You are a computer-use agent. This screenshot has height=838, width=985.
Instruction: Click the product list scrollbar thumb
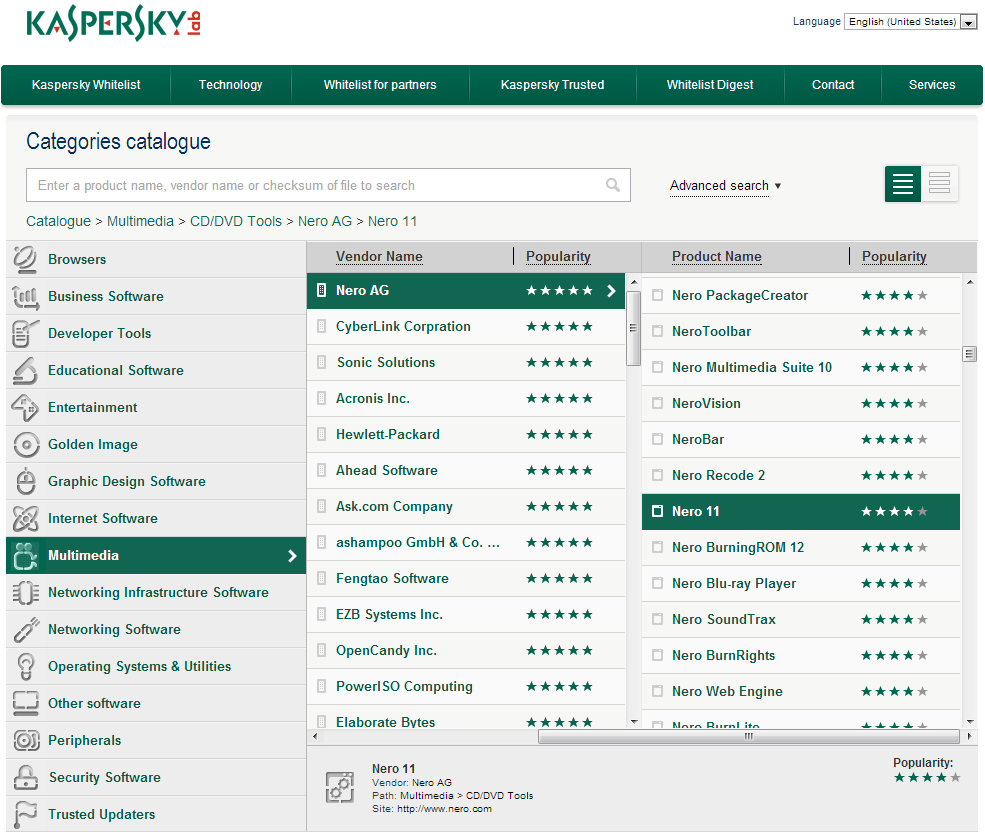[x=970, y=354]
